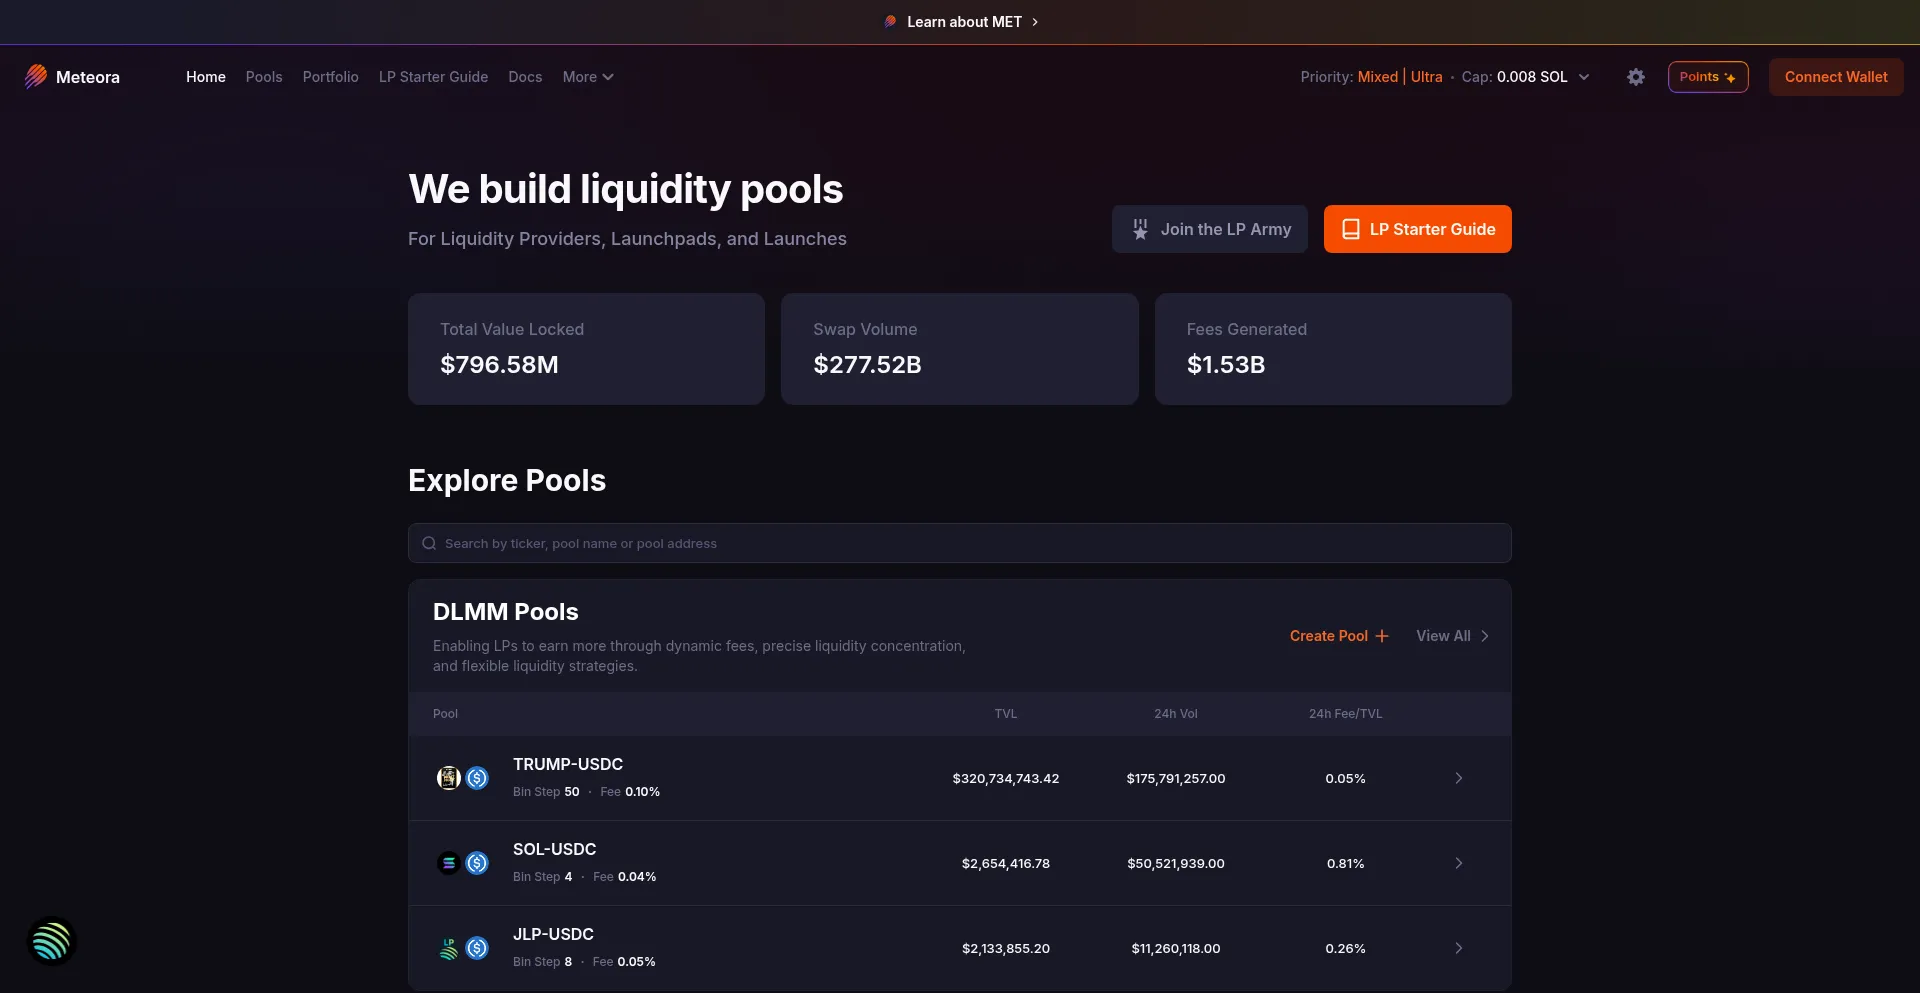The height and width of the screenshot is (993, 1920).
Task: Open the Points button
Action: (x=1707, y=77)
